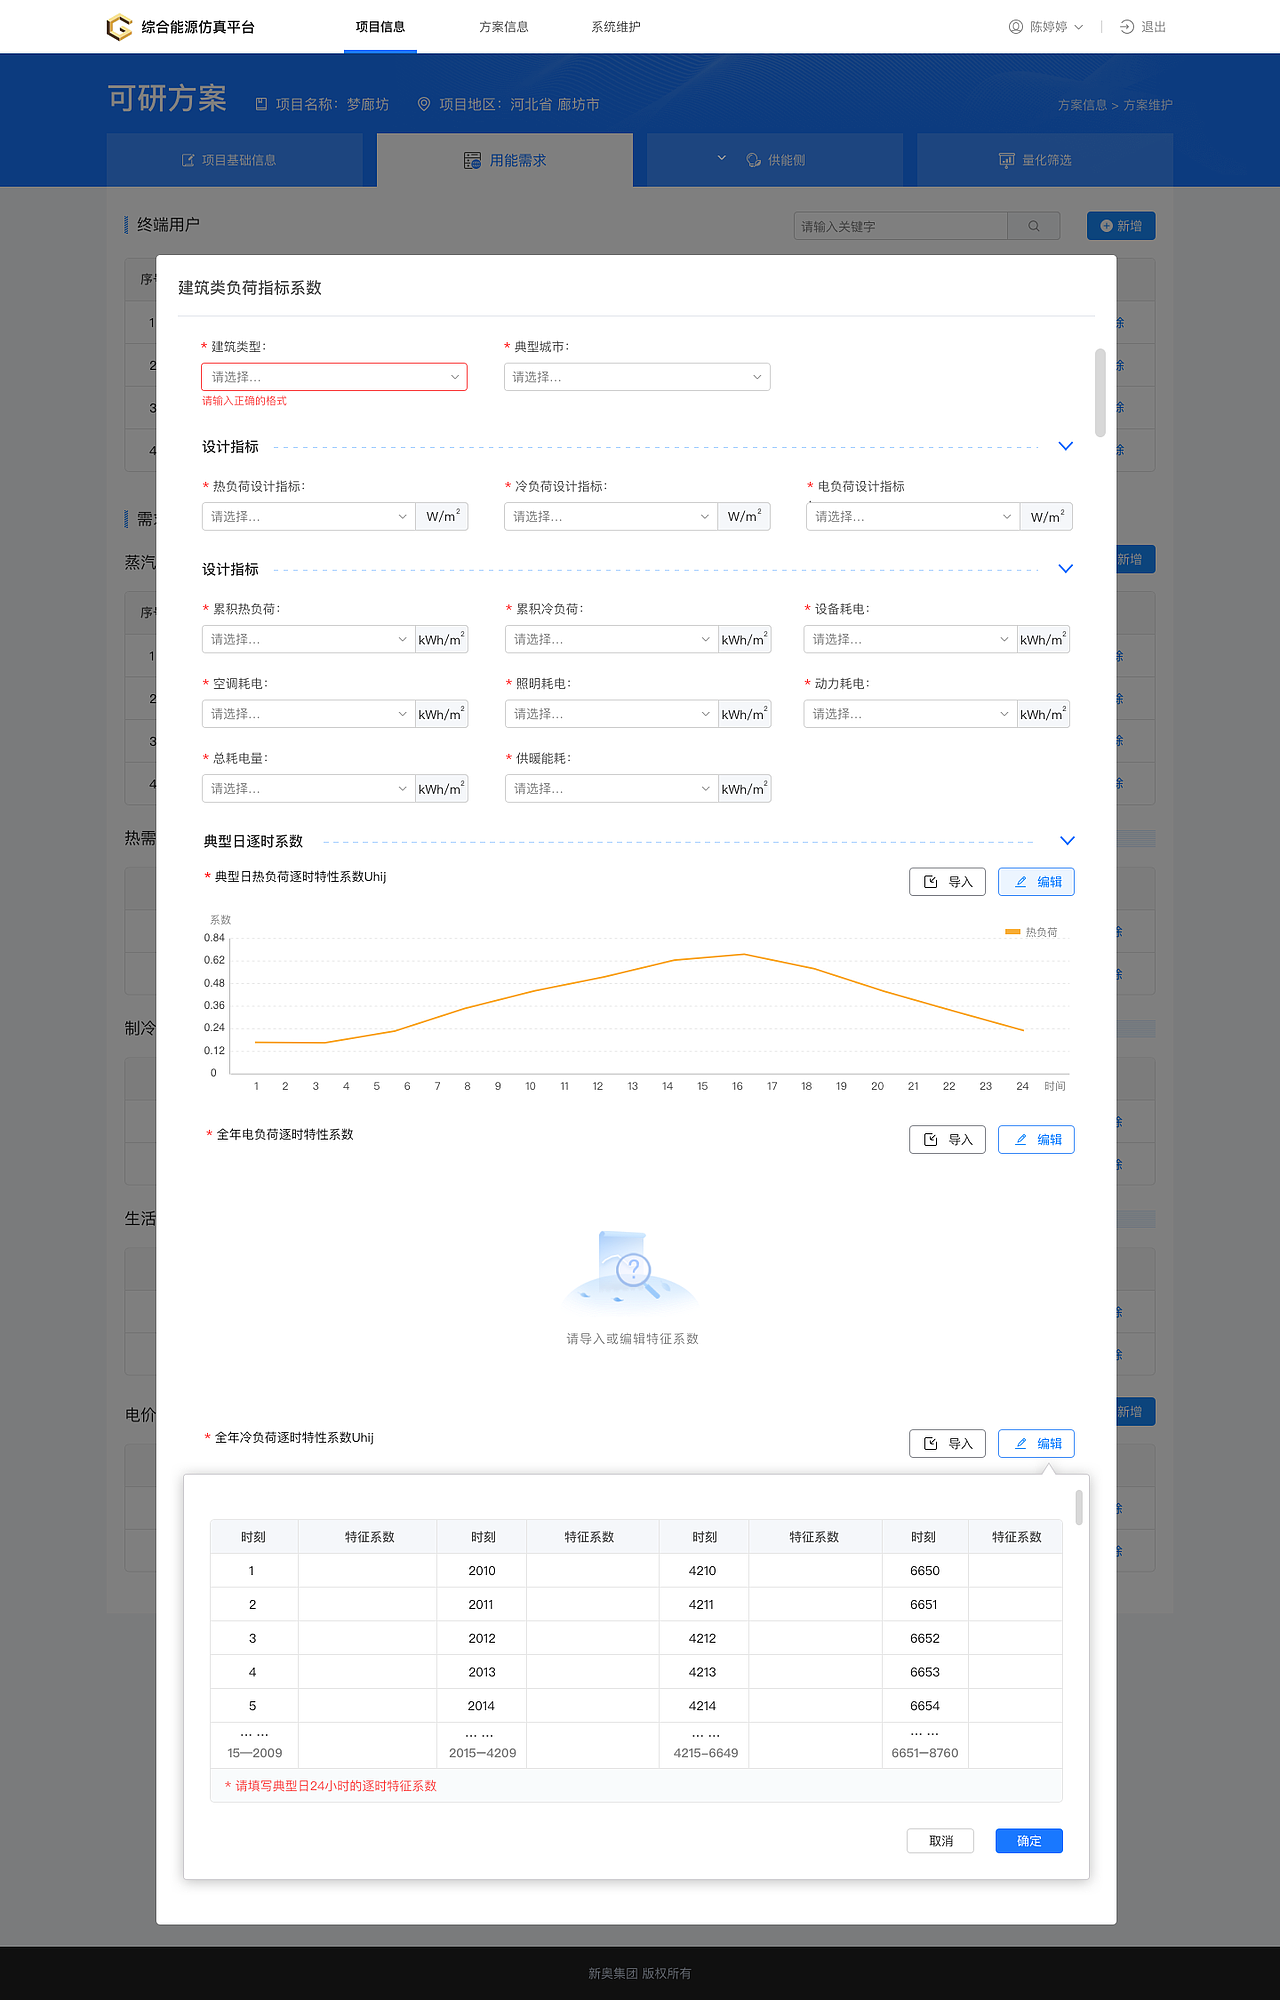This screenshot has height=2000, width=1280.
Task: Click the dialog's vertical scrollbar
Action: pyautogui.click(x=1100, y=393)
